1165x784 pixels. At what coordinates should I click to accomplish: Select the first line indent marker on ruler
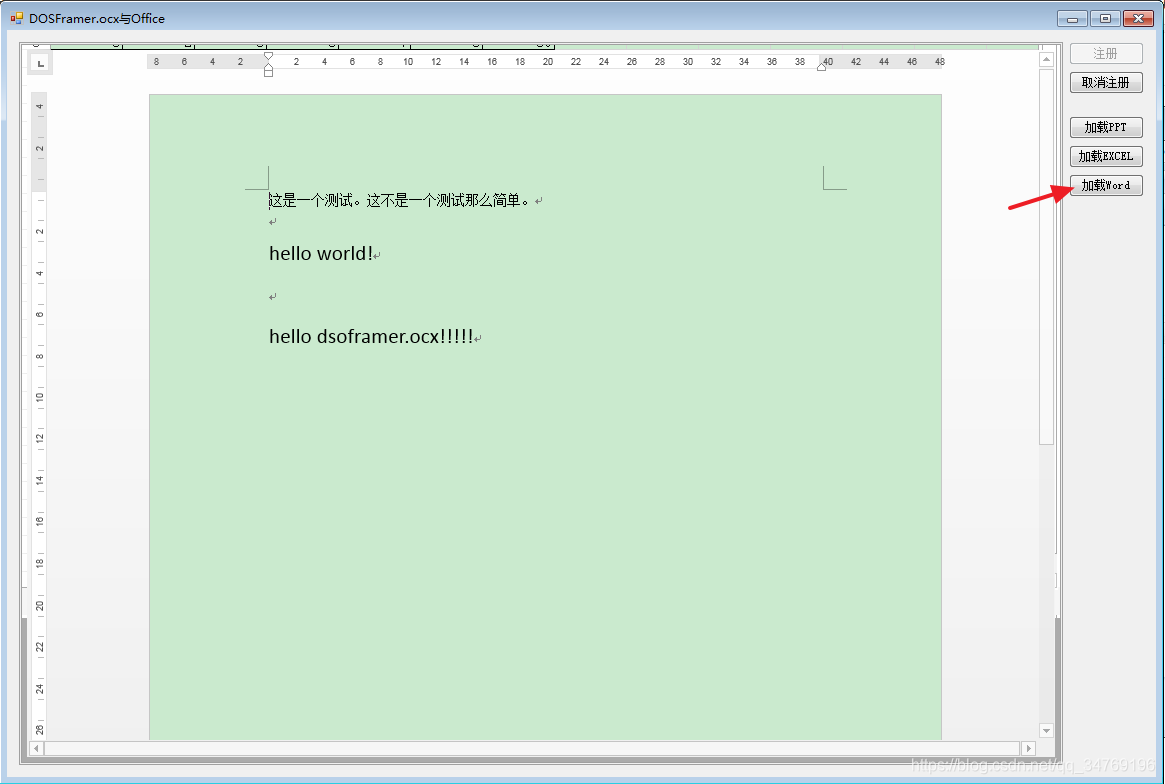pos(268,56)
